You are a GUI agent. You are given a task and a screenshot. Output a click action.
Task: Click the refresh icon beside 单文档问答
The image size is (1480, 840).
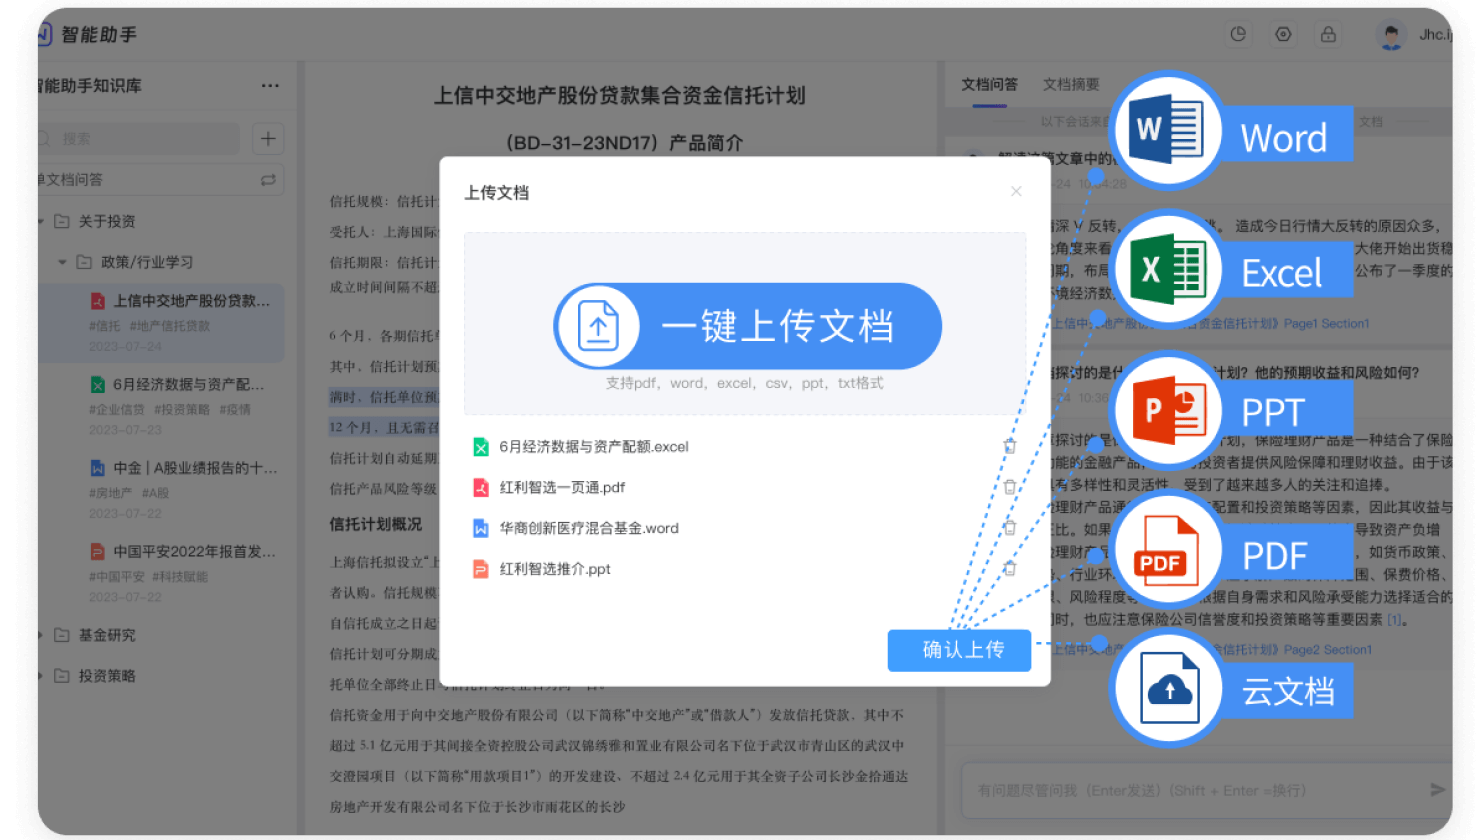click(268, 179)
